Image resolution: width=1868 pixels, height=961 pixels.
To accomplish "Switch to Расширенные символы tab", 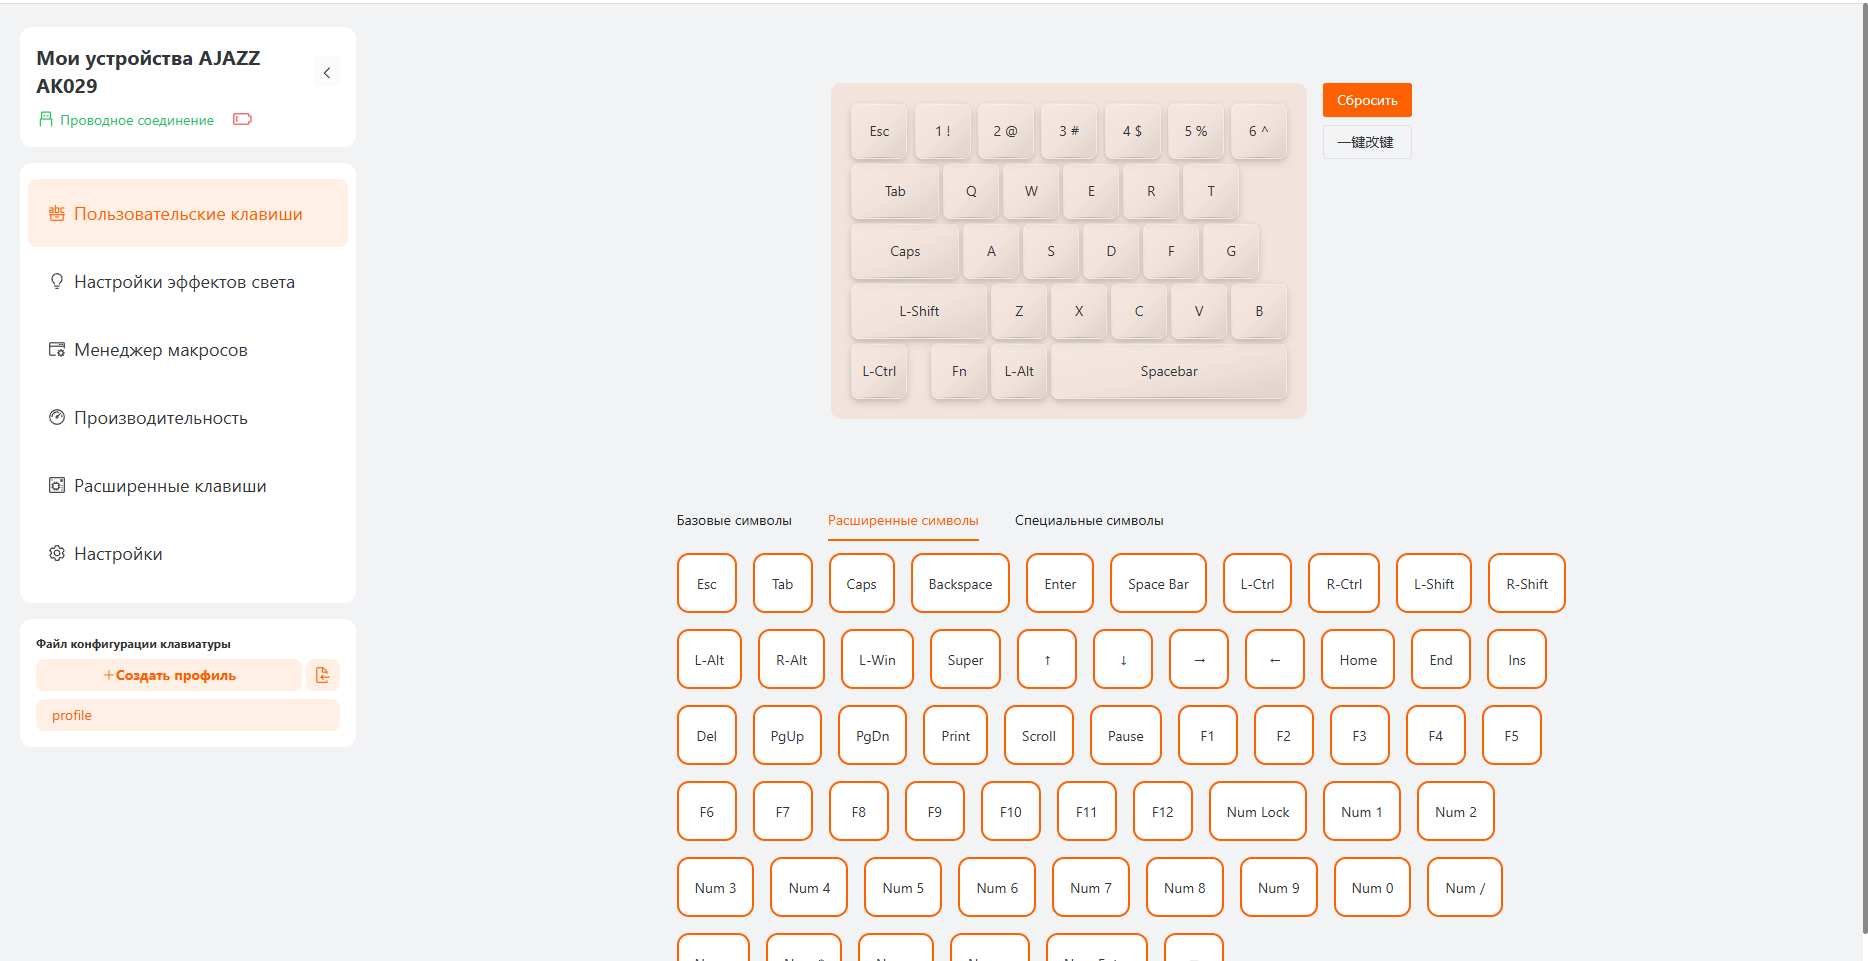I will tap(903, 521).
